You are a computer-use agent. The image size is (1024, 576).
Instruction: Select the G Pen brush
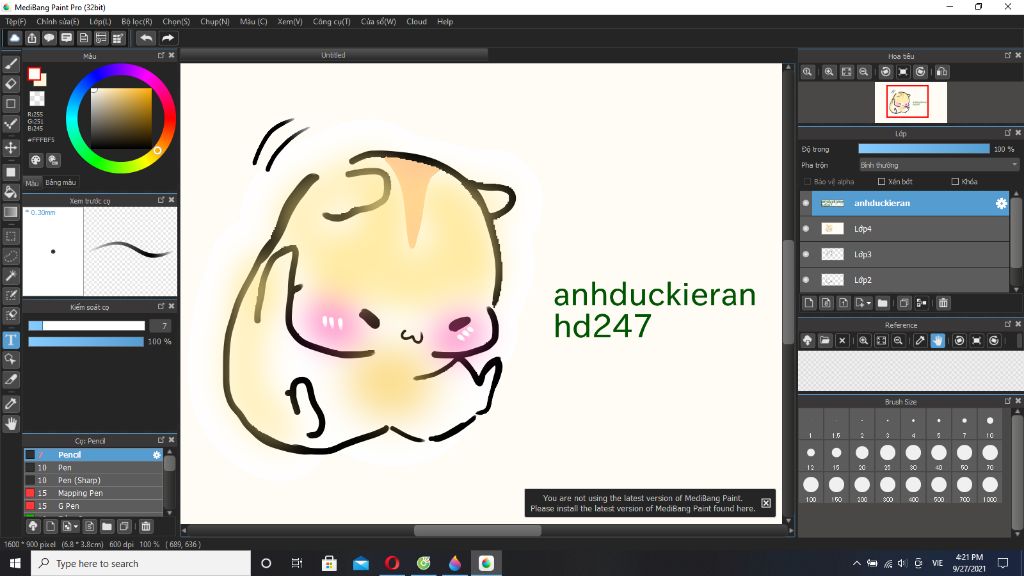tap(93, 505)
